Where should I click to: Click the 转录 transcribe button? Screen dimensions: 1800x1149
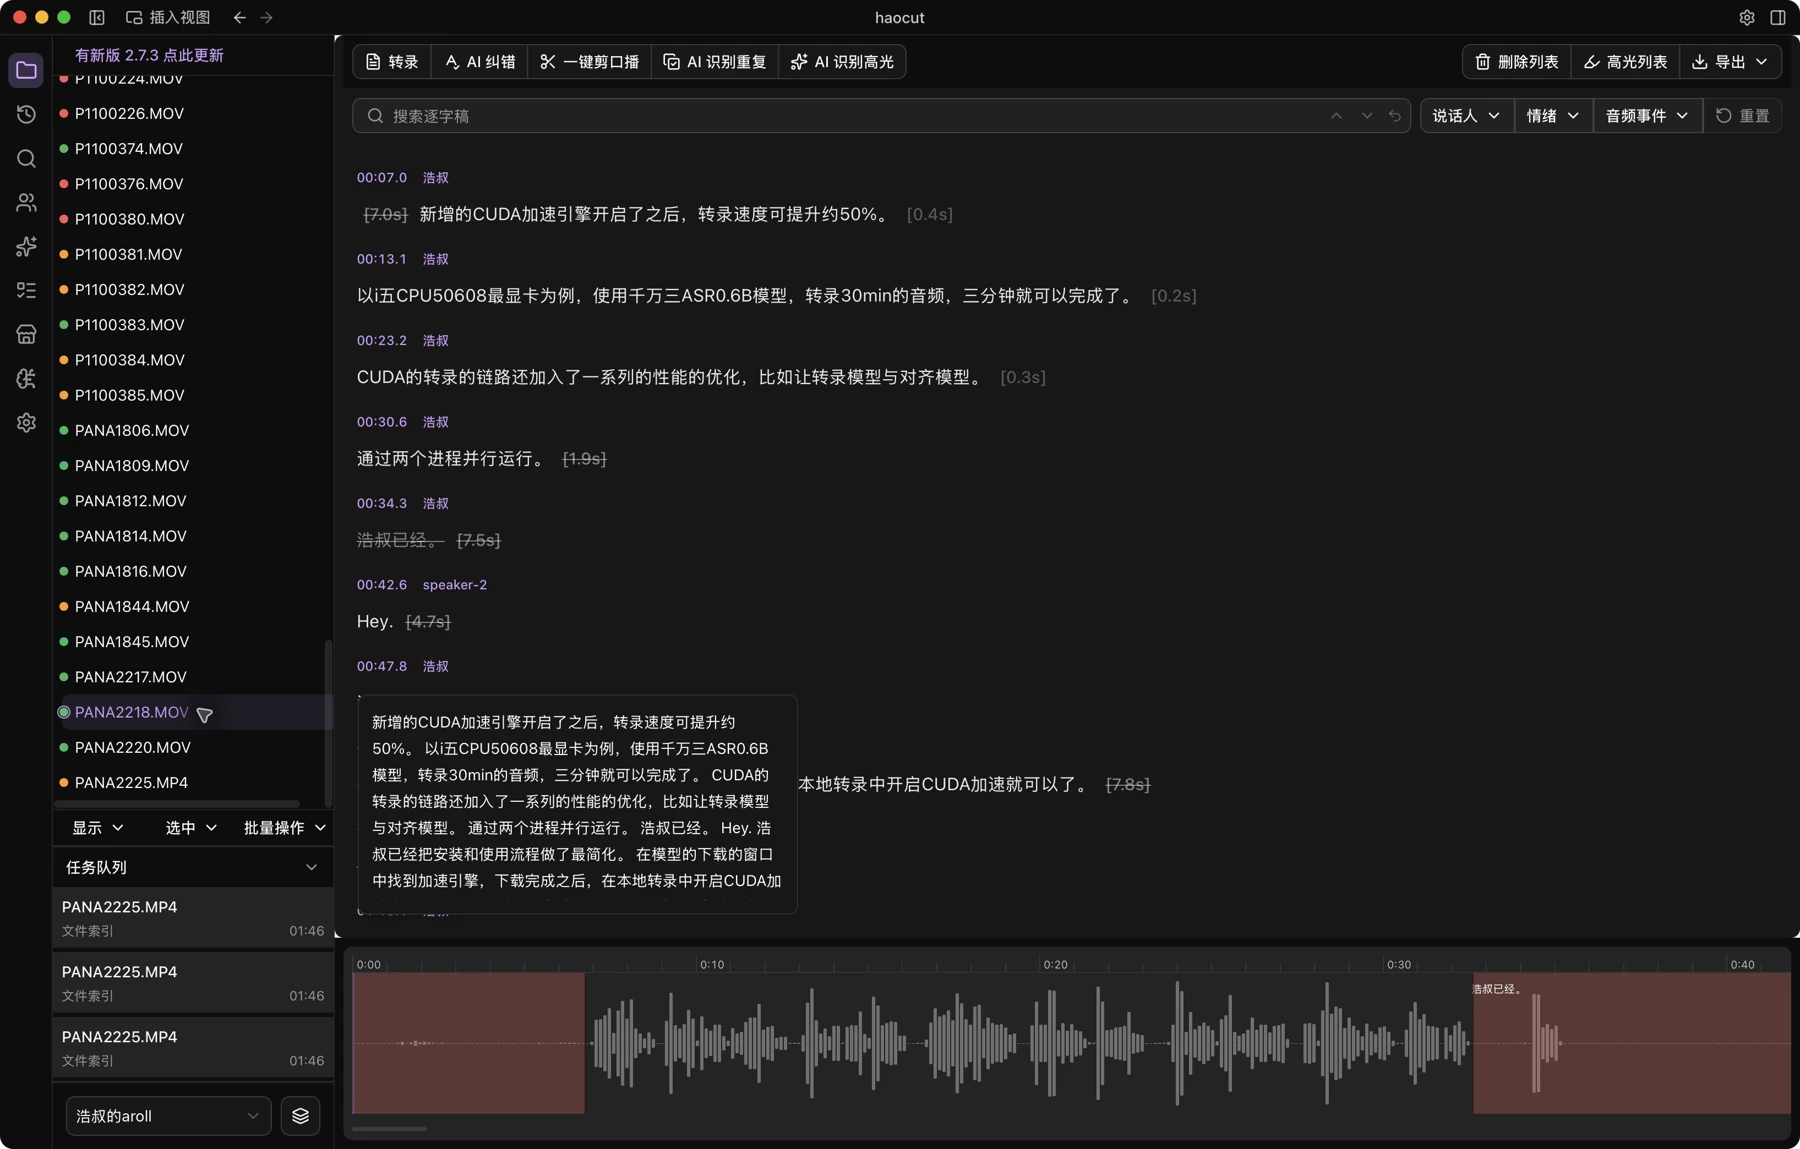(392, 62)
